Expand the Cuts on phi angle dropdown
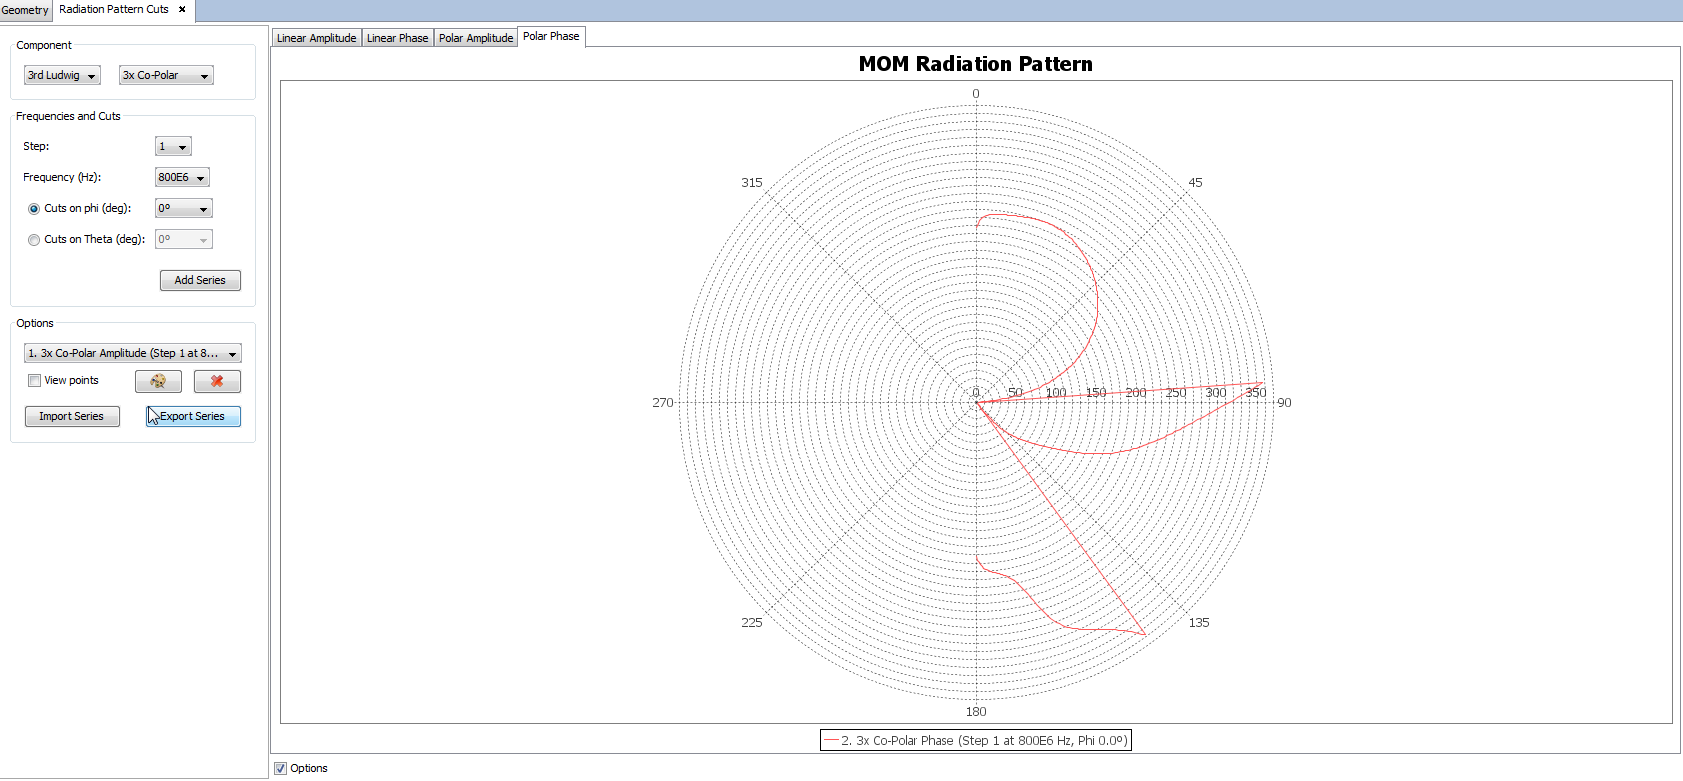The image size is (1683, 781). click(x=184, y=209)
